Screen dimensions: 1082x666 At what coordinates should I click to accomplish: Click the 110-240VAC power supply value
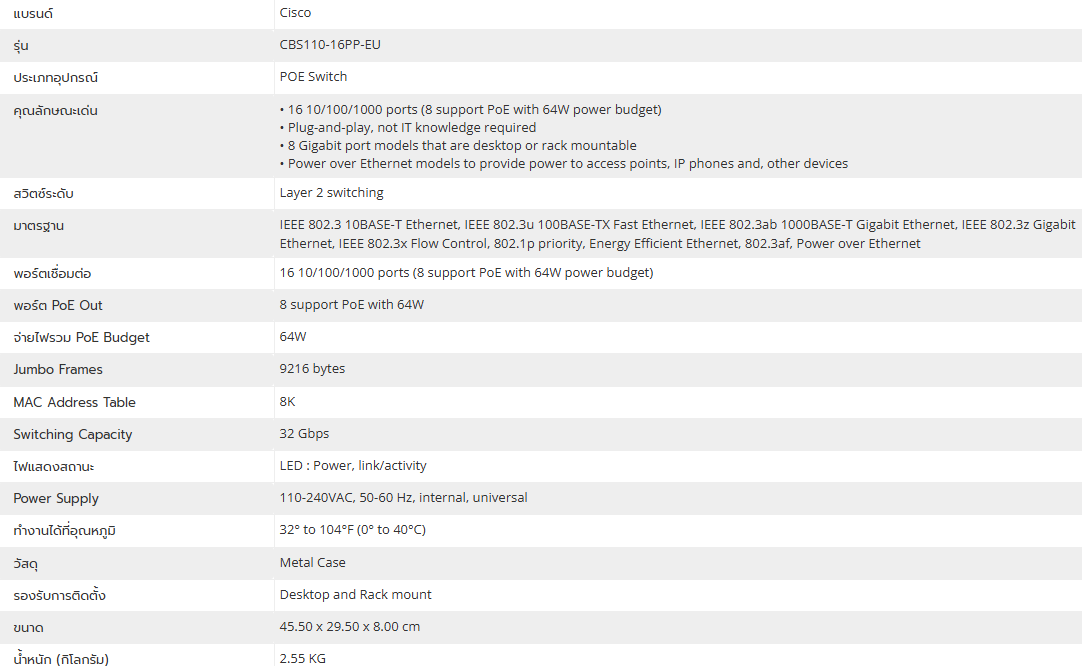click(x=403, y=497)
